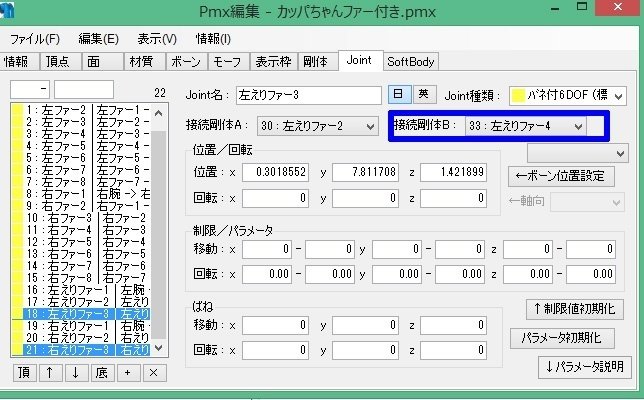Click the 位置 x value field

point(275,172)
